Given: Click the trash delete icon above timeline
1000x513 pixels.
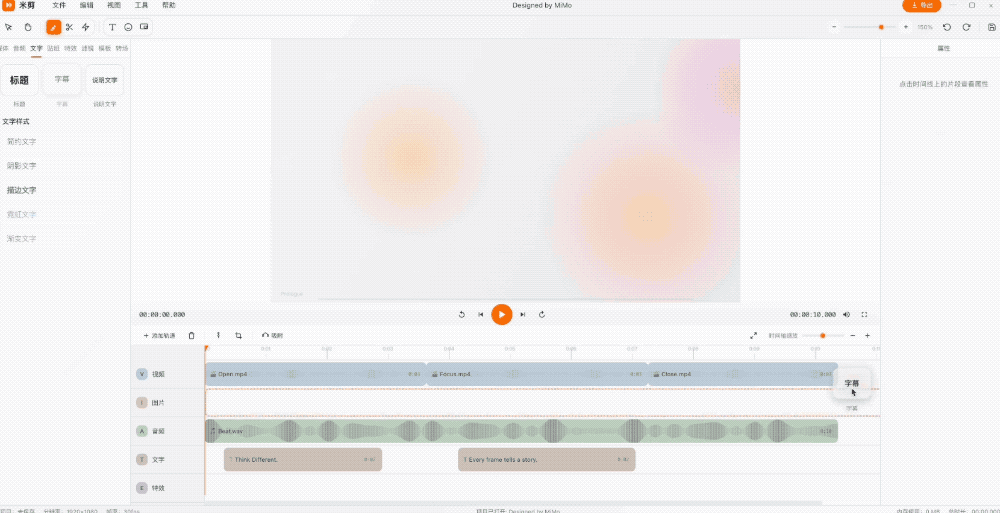Looking at the screenshot, I should (191, 336).
